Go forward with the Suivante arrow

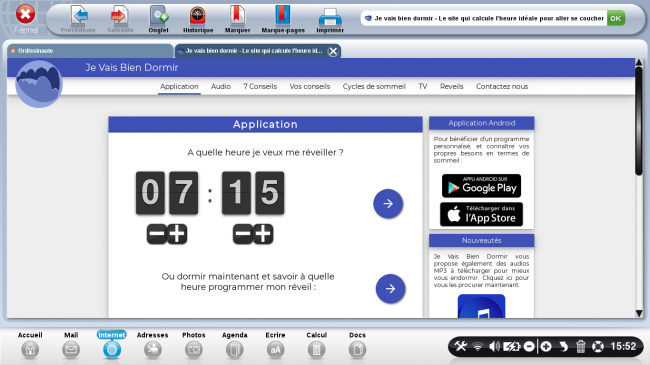pos(120,19)
